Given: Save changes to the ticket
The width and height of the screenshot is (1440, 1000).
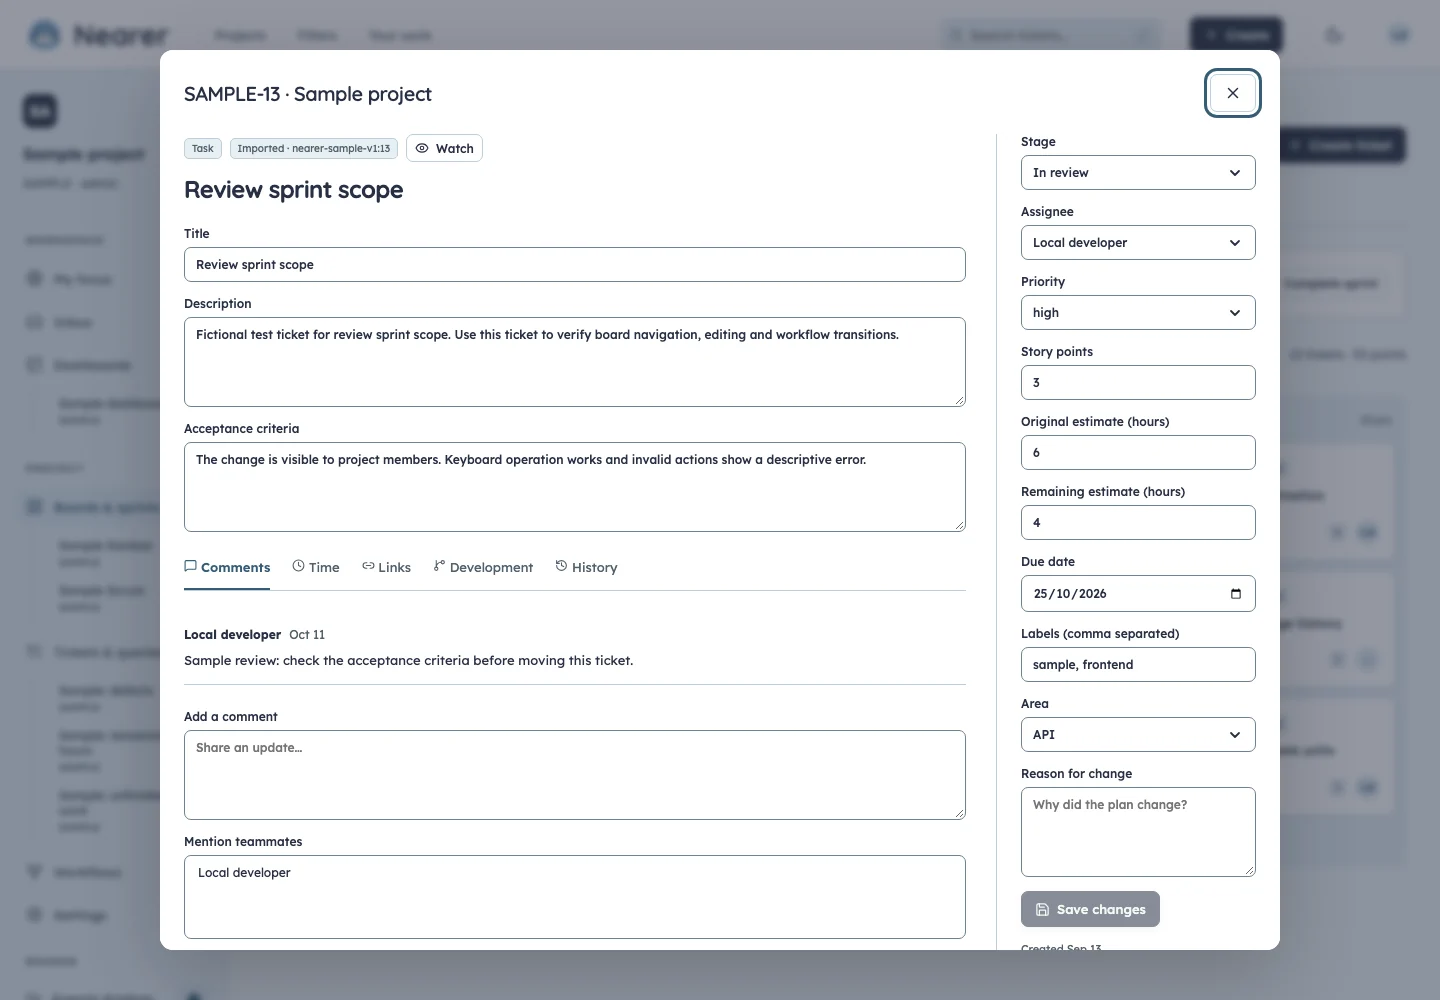Looking at the screenshot, I should (1090, 909).
